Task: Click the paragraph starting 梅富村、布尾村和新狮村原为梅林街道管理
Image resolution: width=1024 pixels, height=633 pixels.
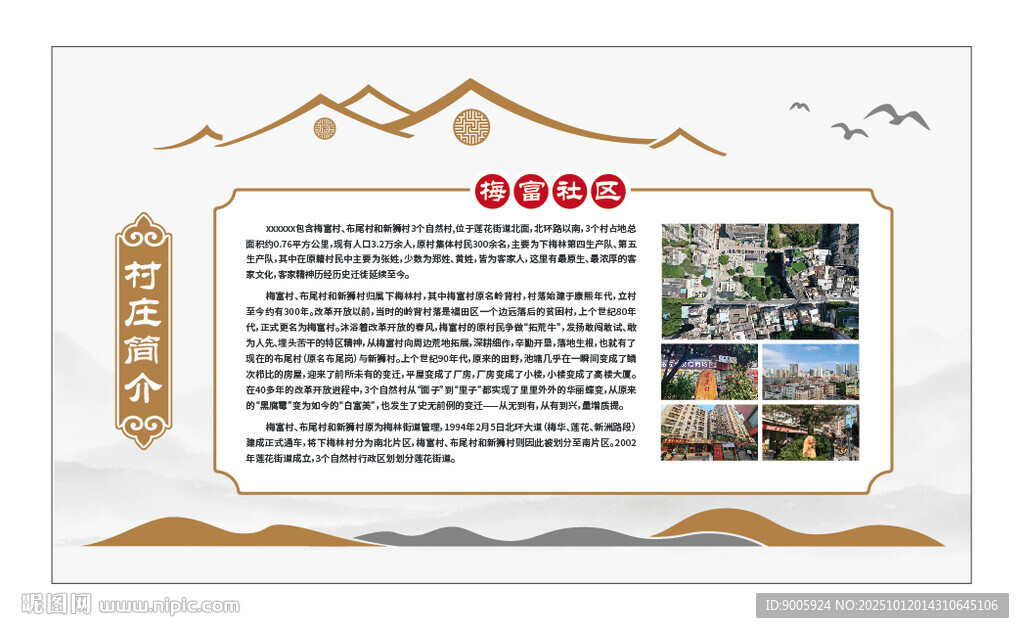Action: 441,443
